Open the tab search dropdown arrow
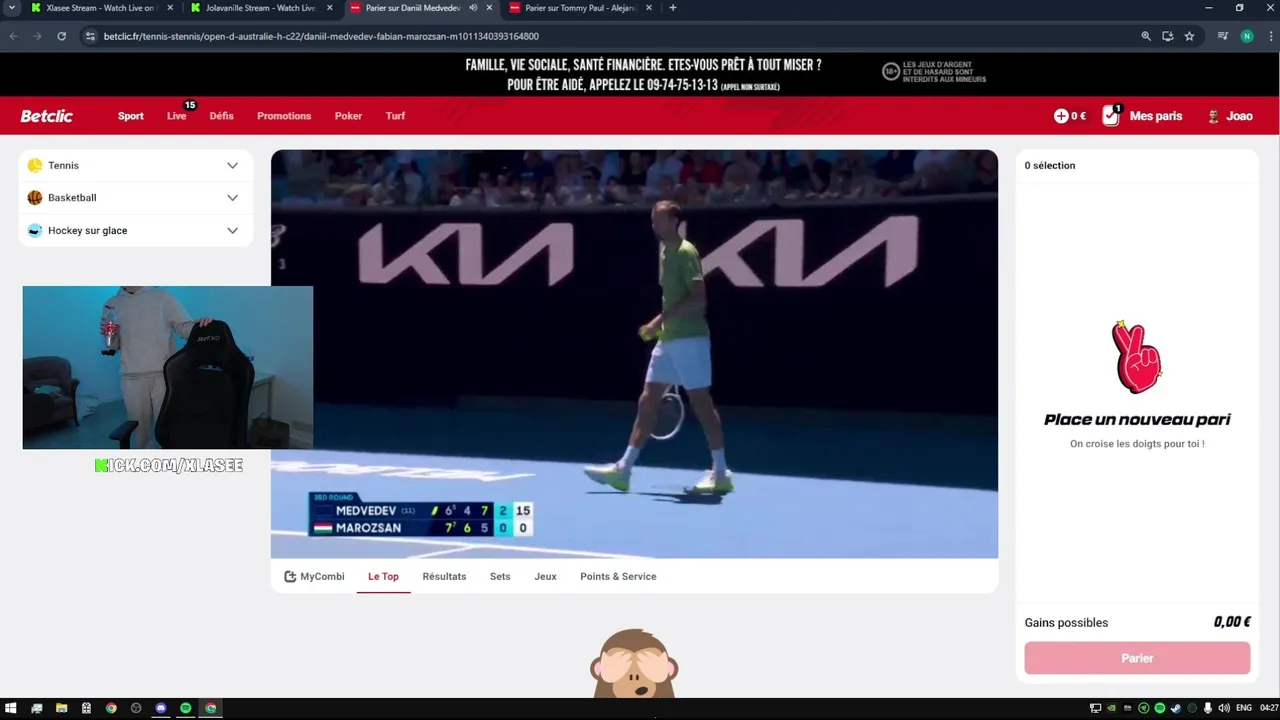 click(12, 8)
